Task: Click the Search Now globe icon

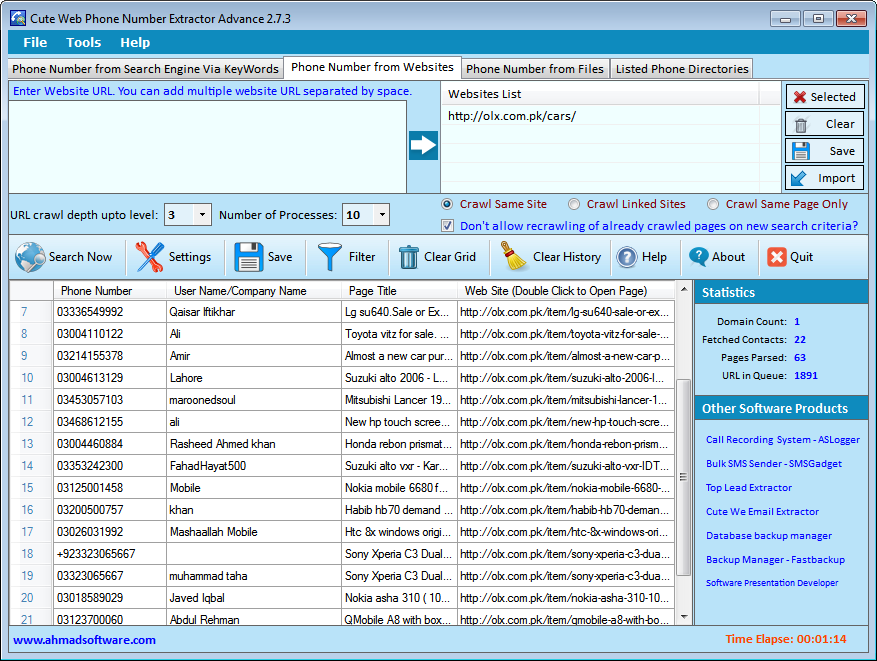Action: coord(30,257)
